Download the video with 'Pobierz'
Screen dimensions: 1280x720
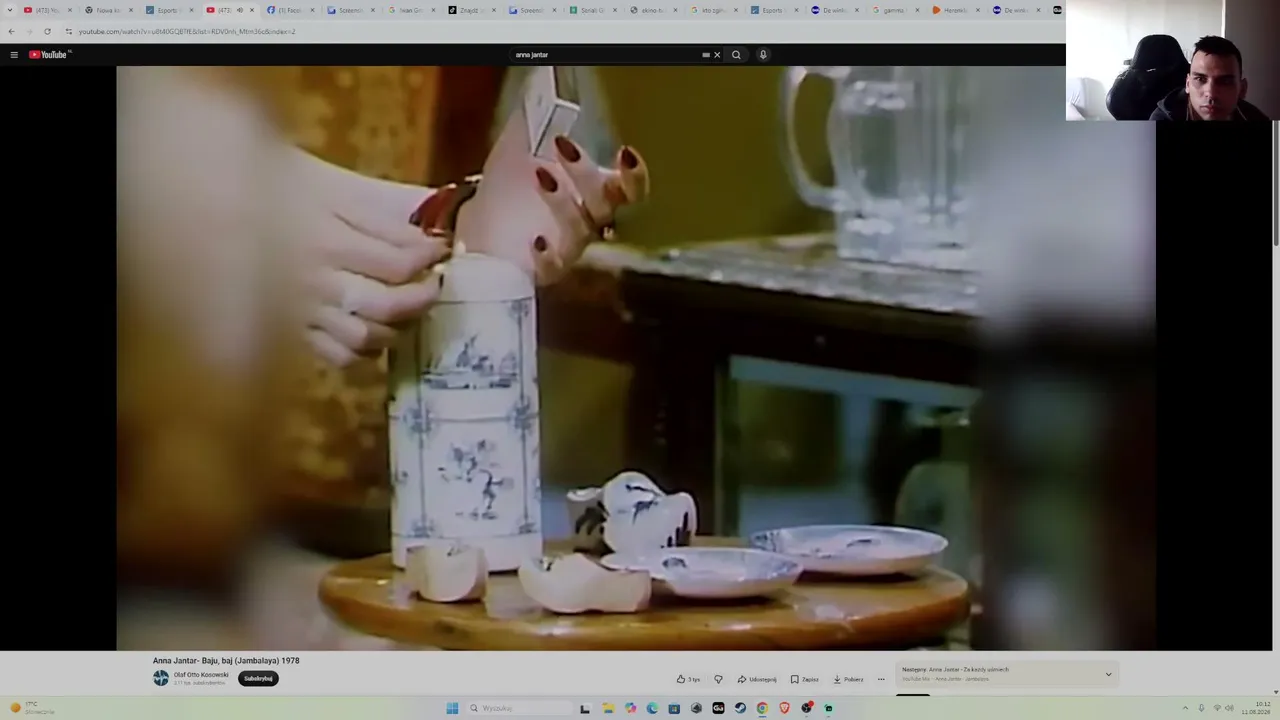[848, 679]
